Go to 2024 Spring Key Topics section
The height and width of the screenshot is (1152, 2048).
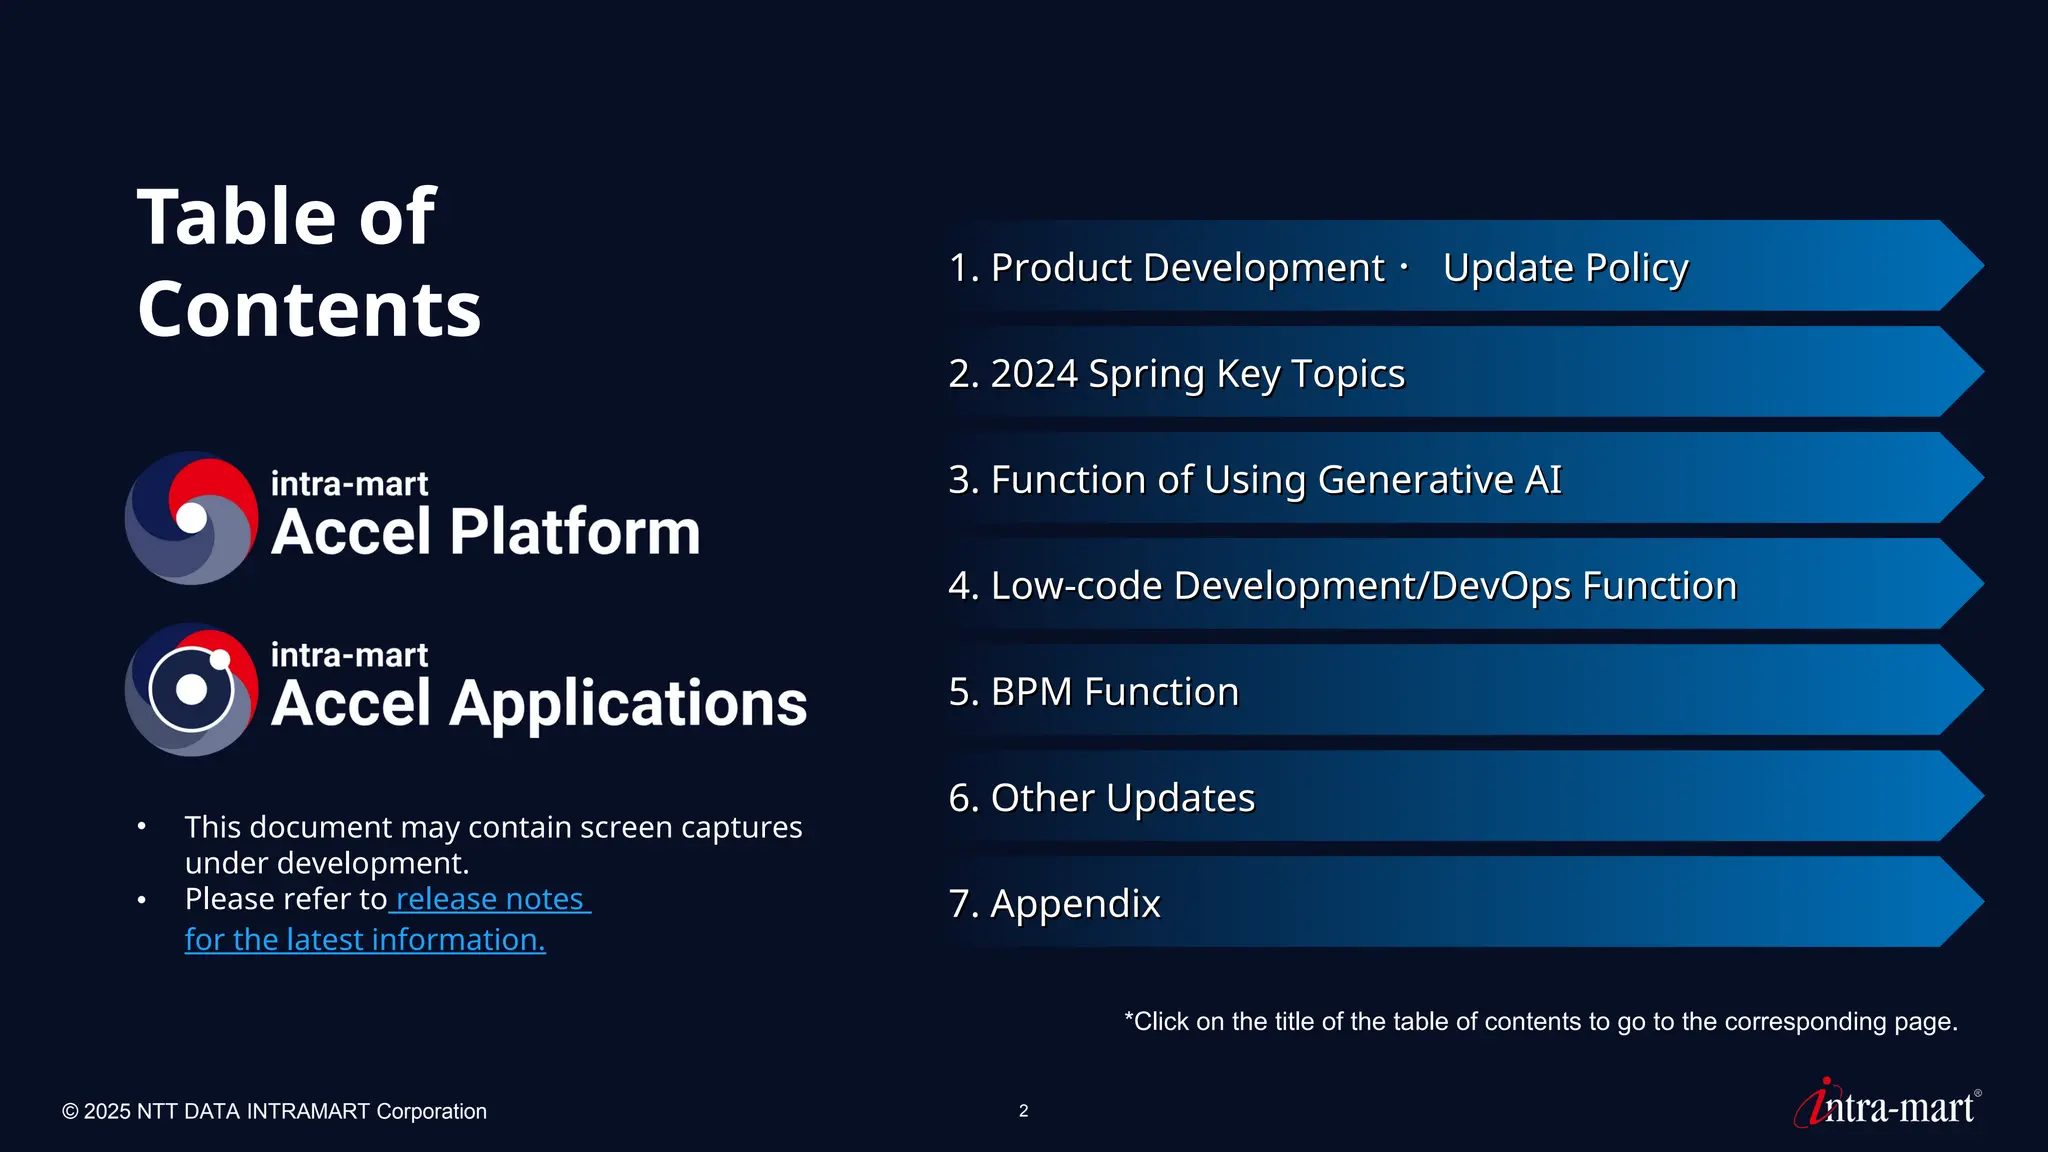pos(1176,374)
